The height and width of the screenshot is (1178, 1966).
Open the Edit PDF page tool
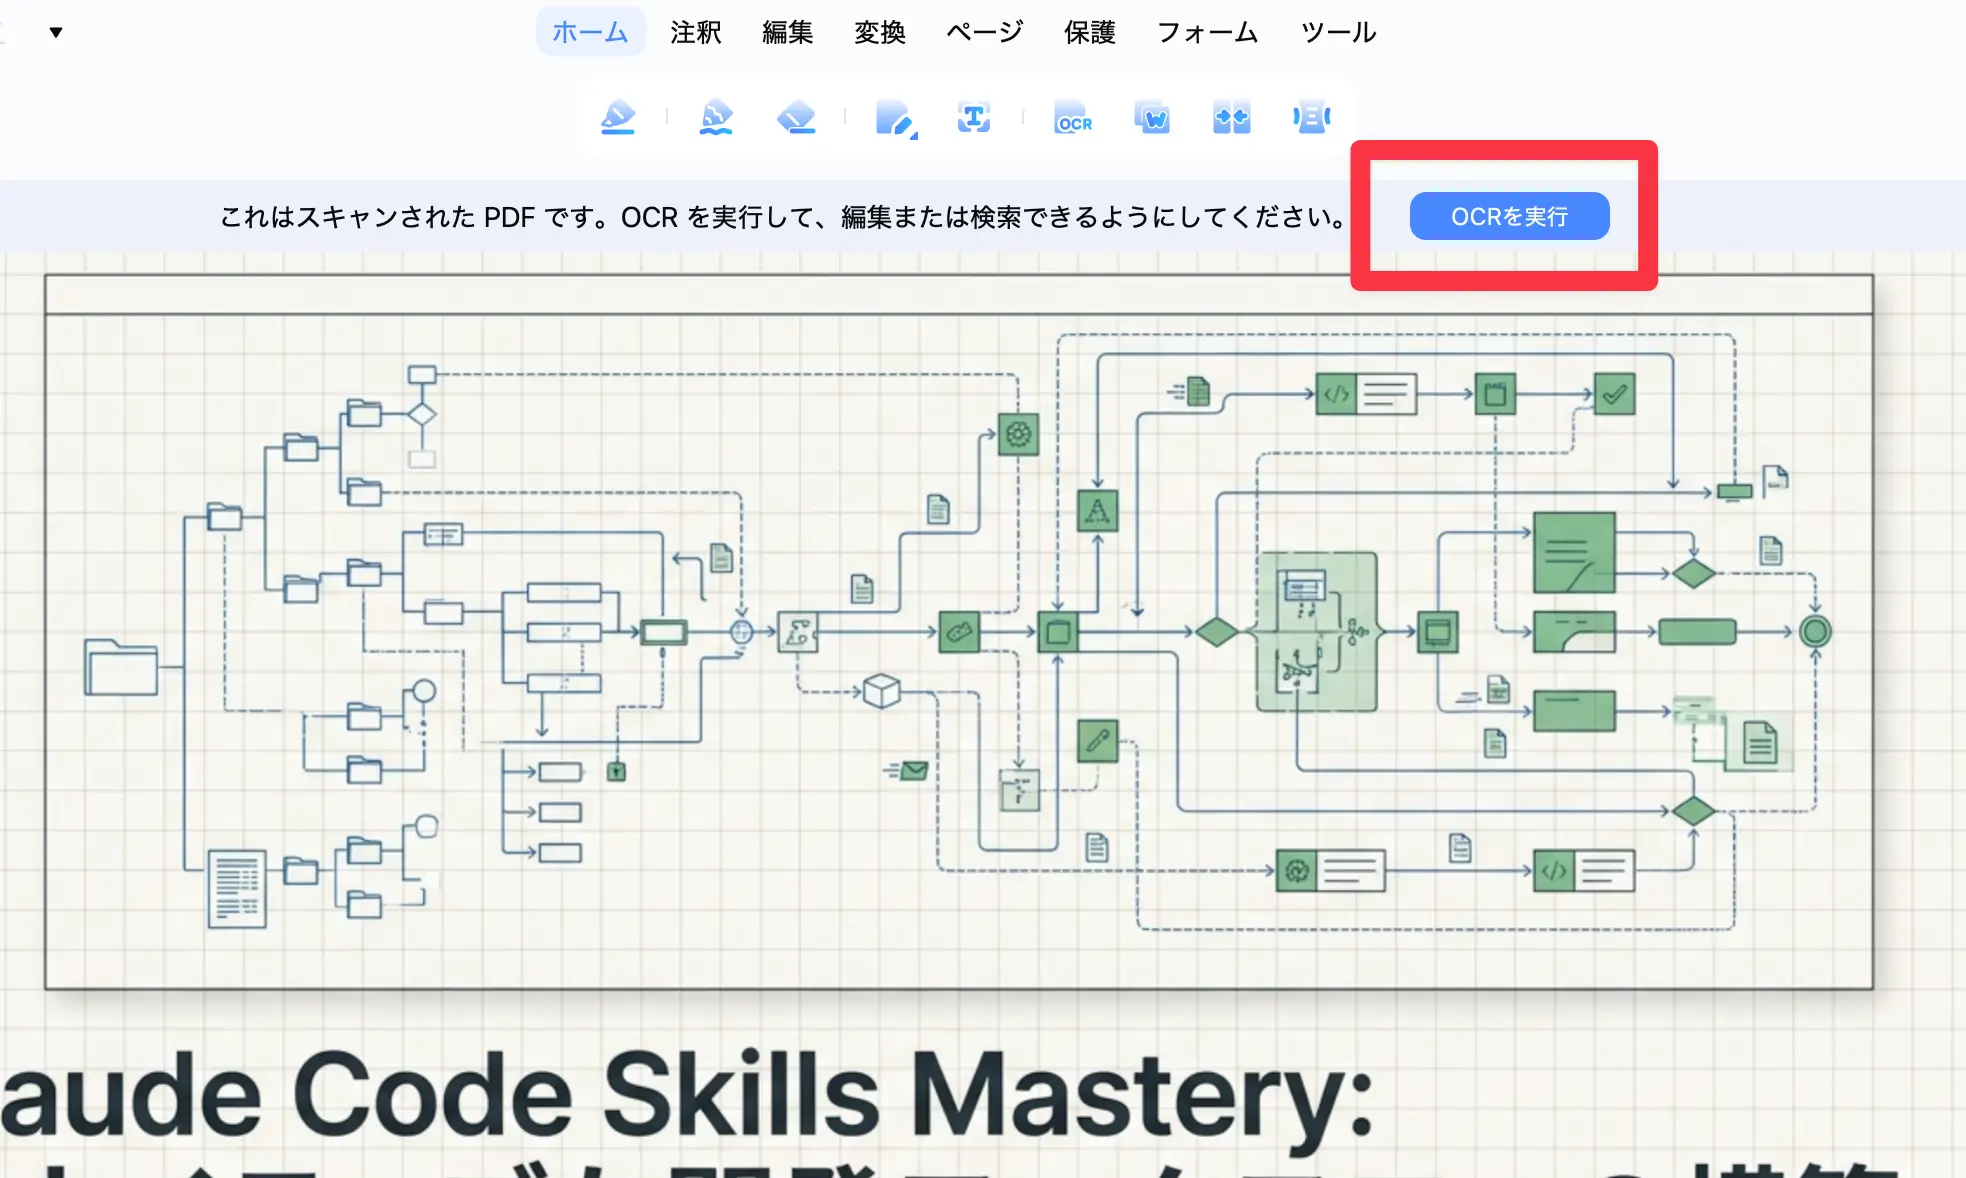[x=896, y=118]
